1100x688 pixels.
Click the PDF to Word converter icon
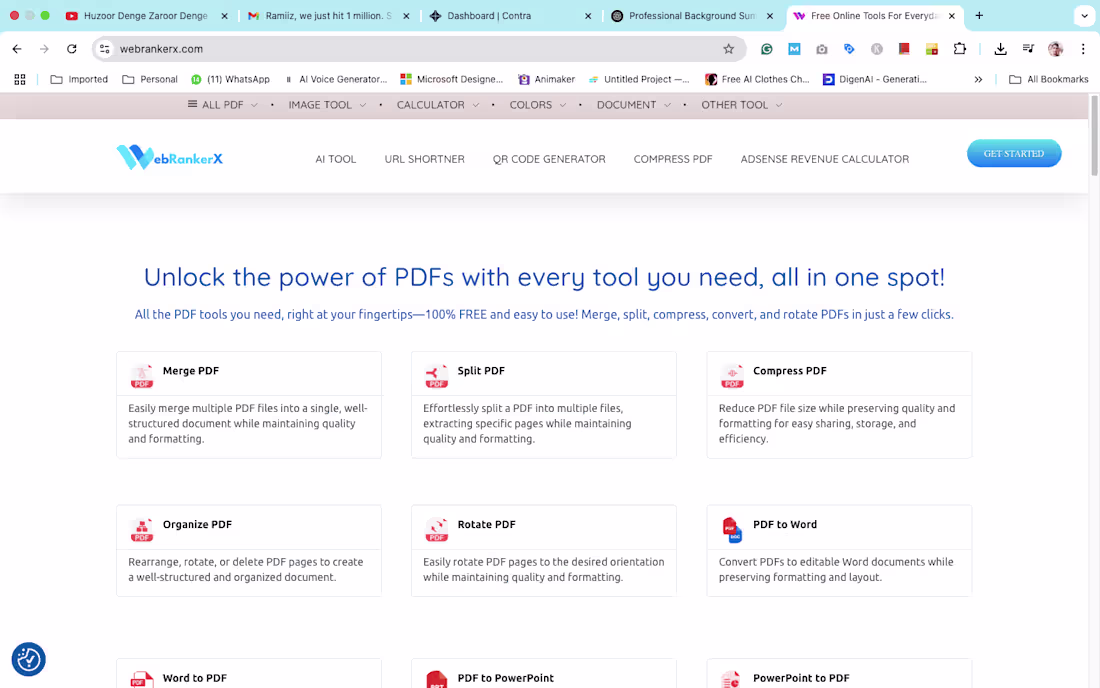731,530
